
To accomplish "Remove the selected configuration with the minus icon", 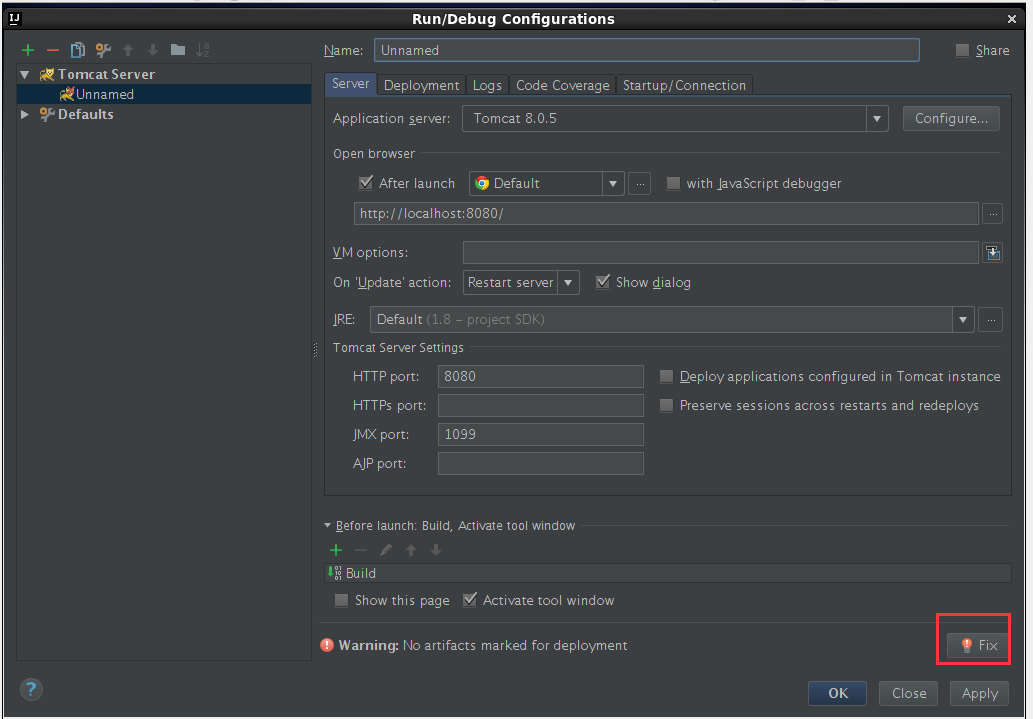I will tap(53, 50).
